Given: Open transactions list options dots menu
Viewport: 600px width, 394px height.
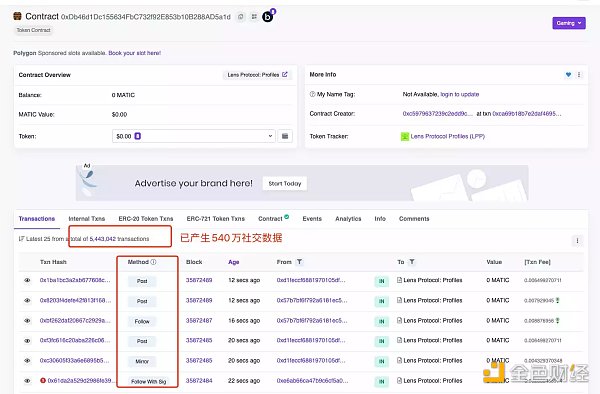Looking at the screenshot, I should point(577,241).
